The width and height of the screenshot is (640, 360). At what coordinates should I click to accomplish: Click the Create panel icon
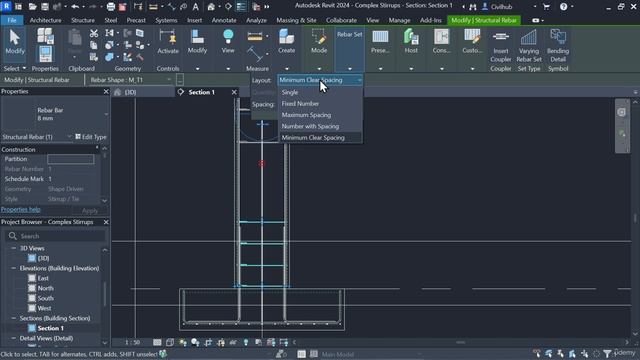286,42
